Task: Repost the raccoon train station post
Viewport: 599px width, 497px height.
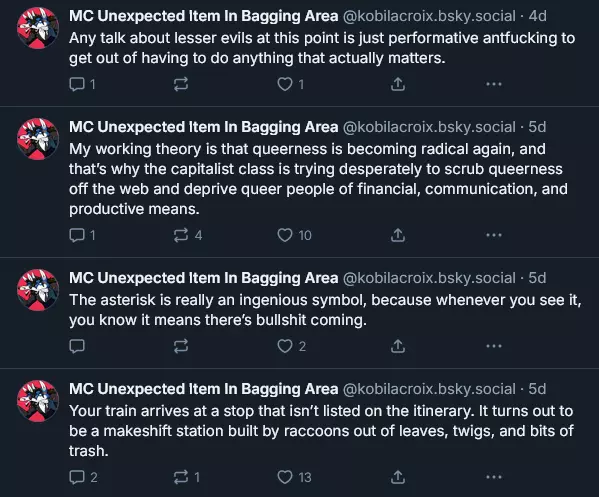Action: point(186,477)
